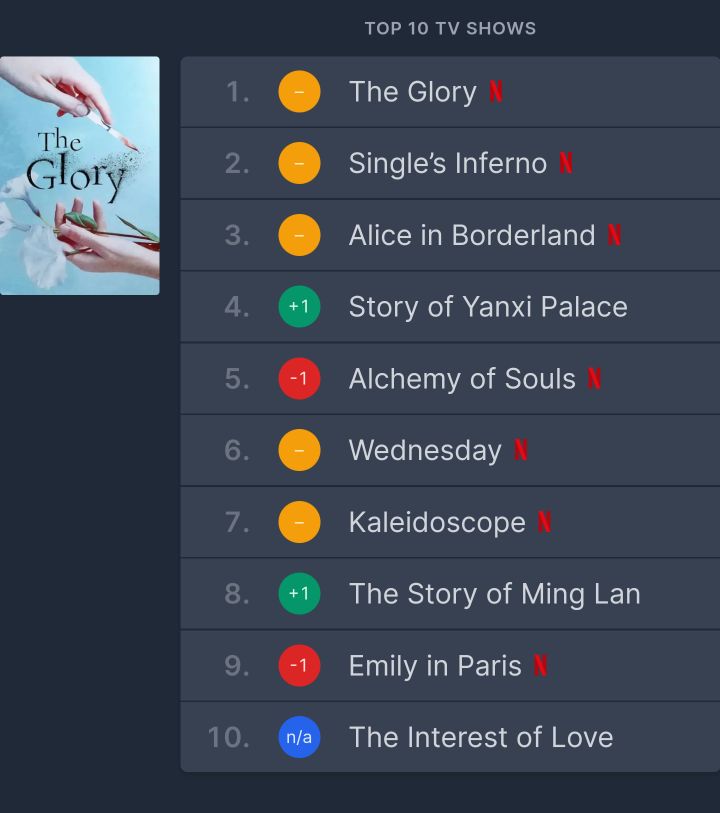The image size is (720, 813).
Task: Select the Emily in Paris title
Action: click(x=435, y=666)
